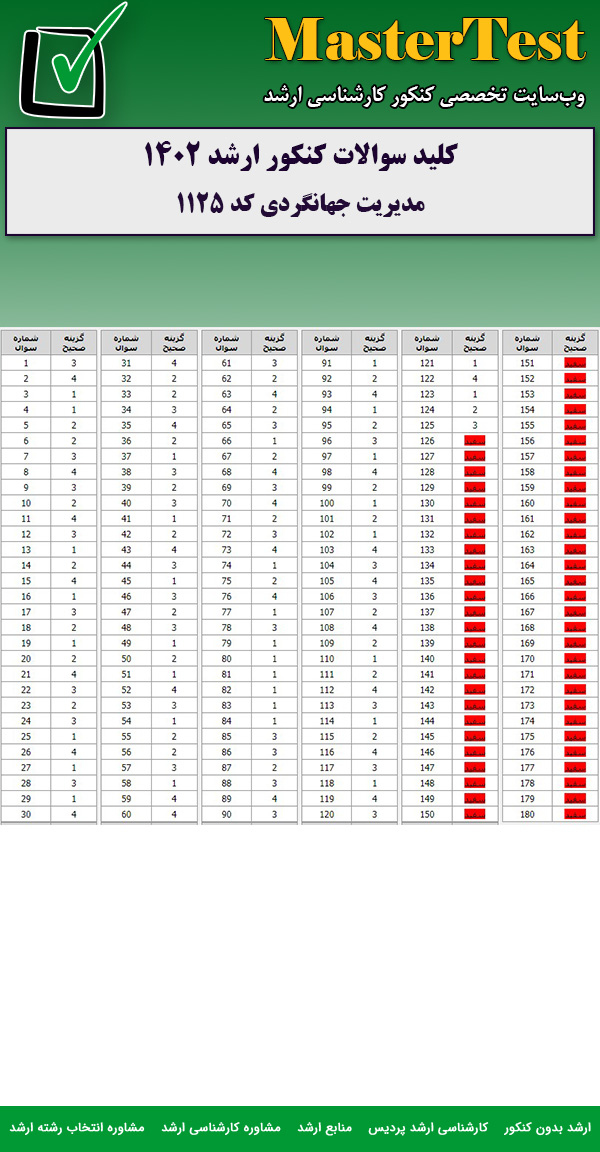This screenshot has height=1152, width=600.
Task: Select question number 60 cell
Action: [126, 814]
